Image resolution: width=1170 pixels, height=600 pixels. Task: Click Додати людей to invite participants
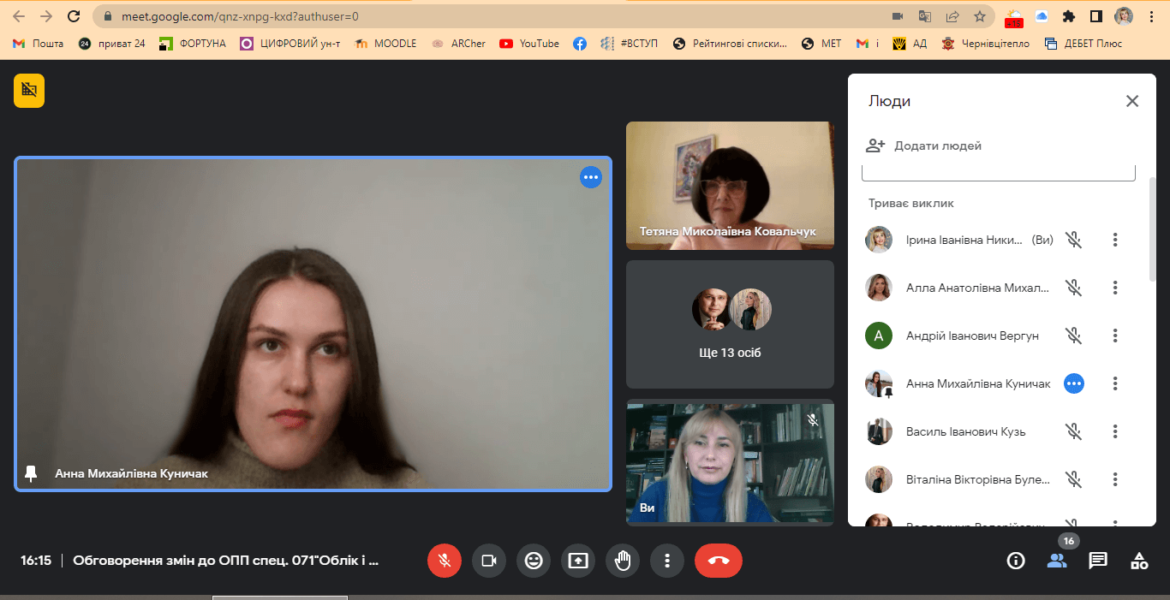(924, 146)
